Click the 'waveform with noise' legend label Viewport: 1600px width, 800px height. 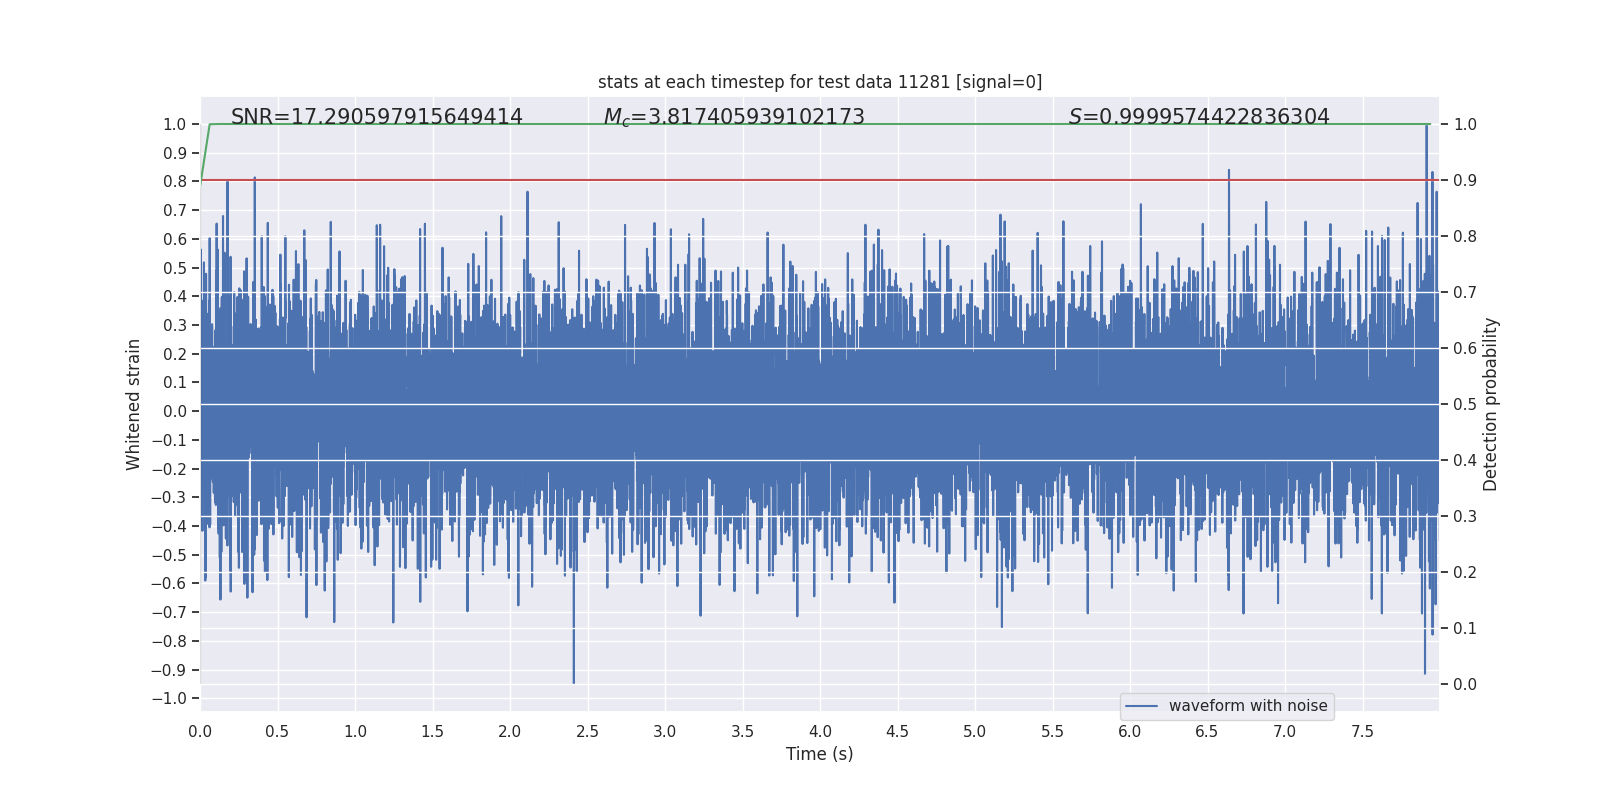(1247, 706)
